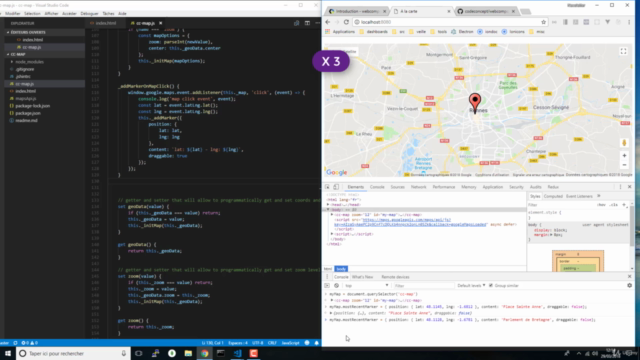Open the DevTools customize menu
This screenshot has width=640, height=360.
coord(620,187)
